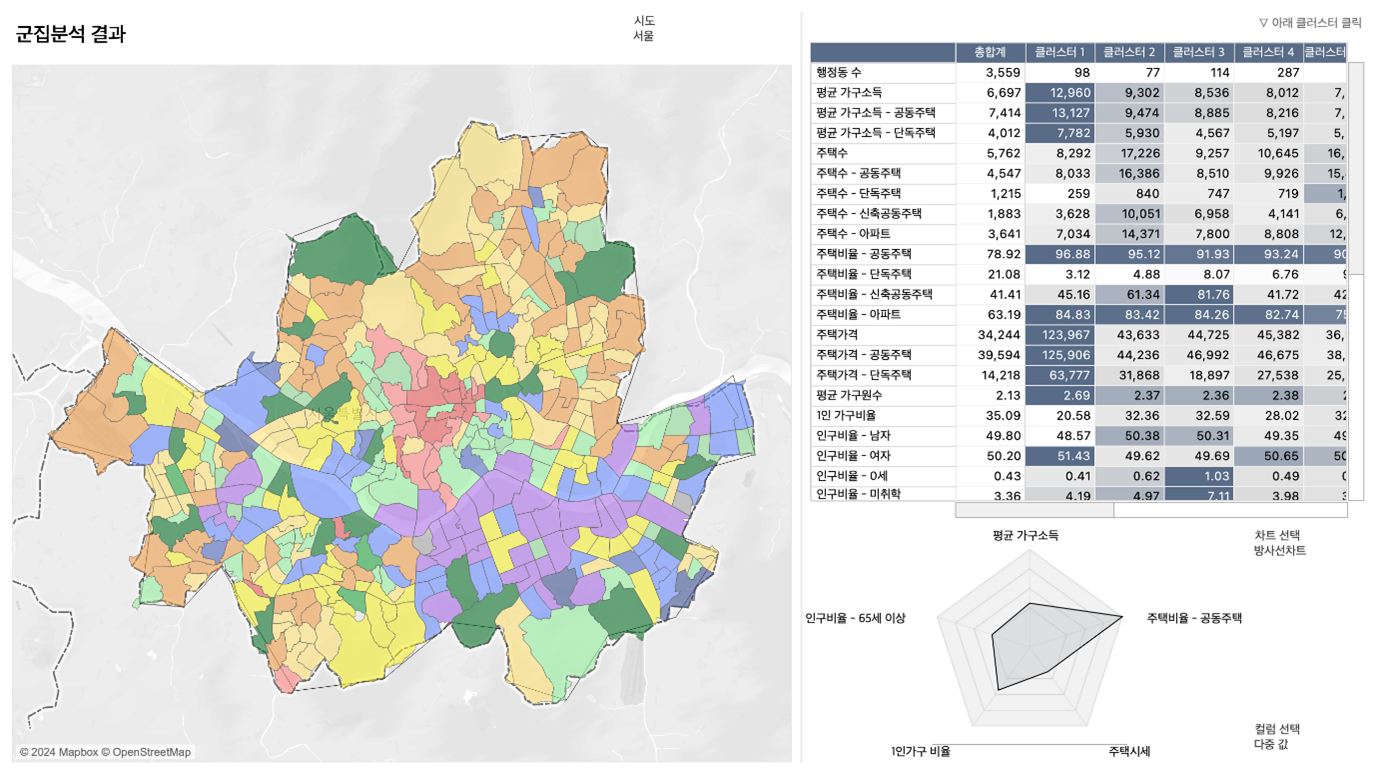Click the 13,127 cell in the table
Viewport: 1377px width, 775px height.
click(x=1059, y=113)
